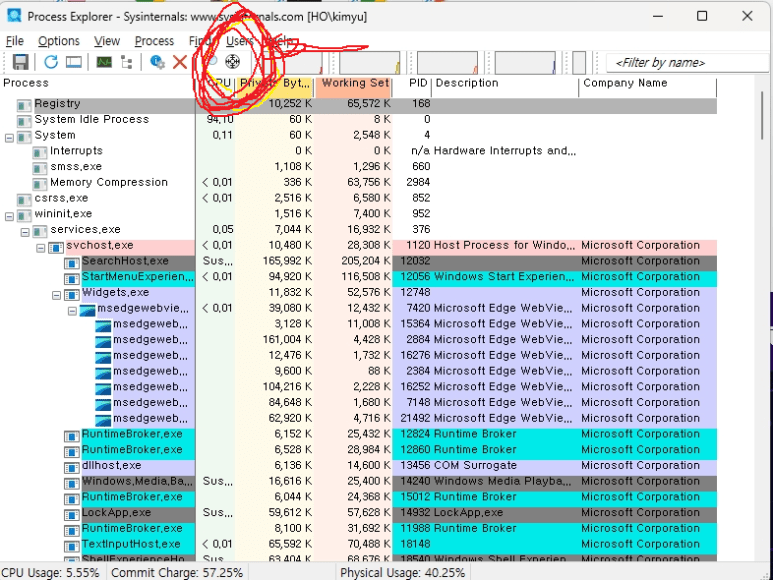Image resolution: width=773 pixels, height=580 pixels.
Task: Click the narrow mini graph beside the filter box
Action: point(579,63)
